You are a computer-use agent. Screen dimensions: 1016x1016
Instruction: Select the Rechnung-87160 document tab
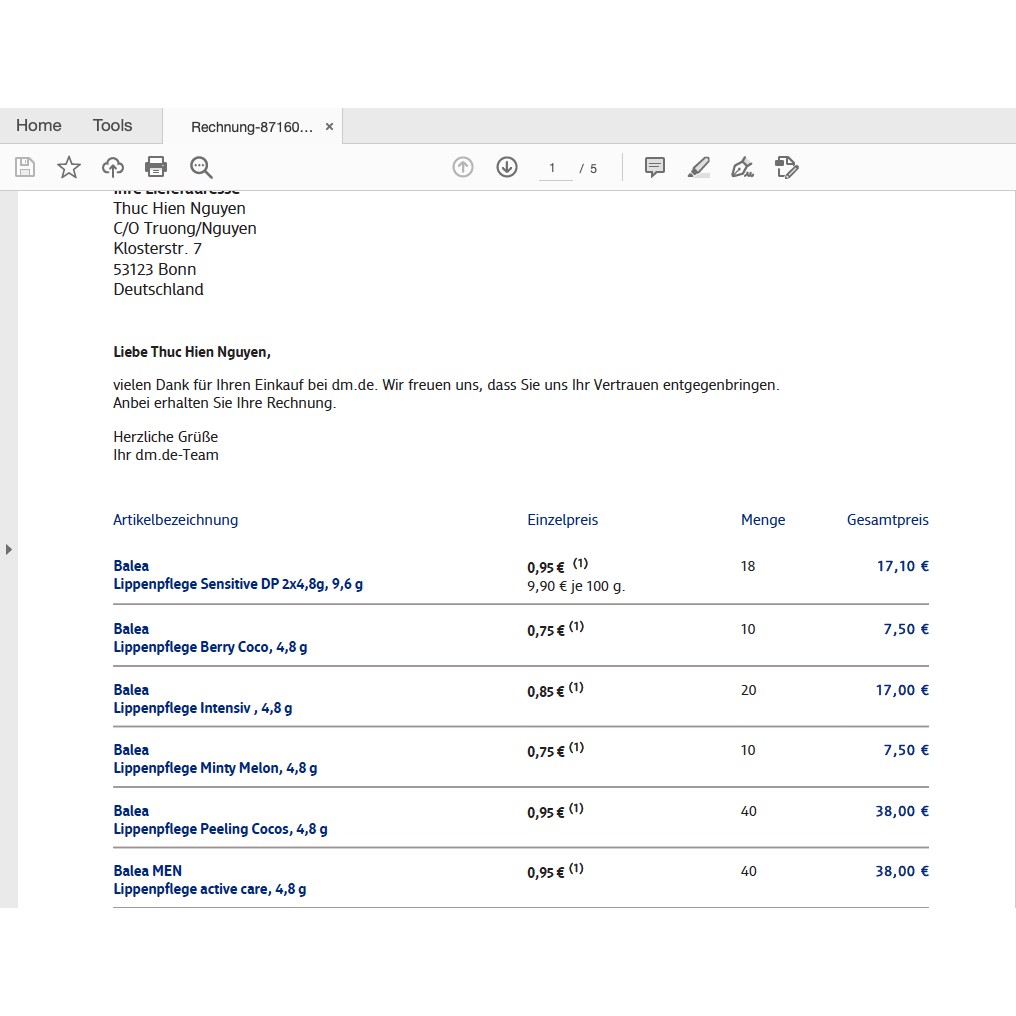(x=251, y=127)
